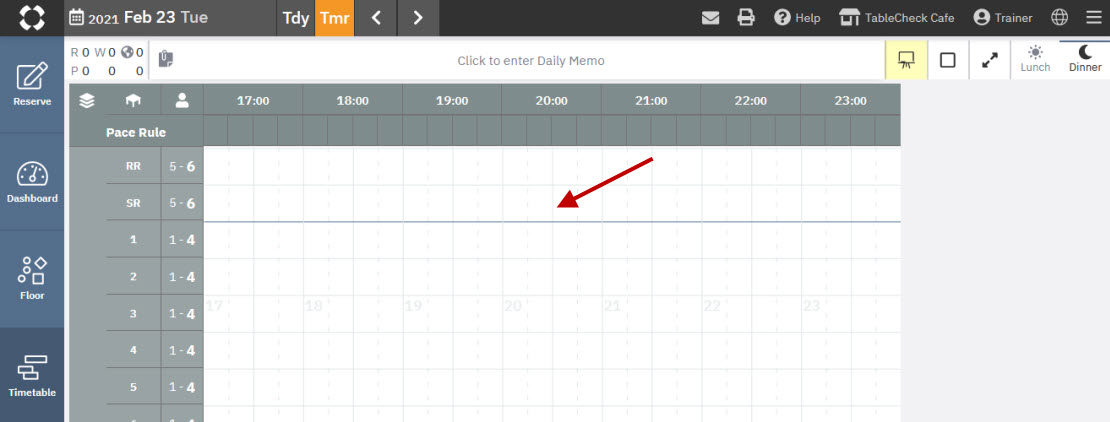Screen dimensions: 1110x422
Task: Select the SR table row label
Action: click(133, 203)
